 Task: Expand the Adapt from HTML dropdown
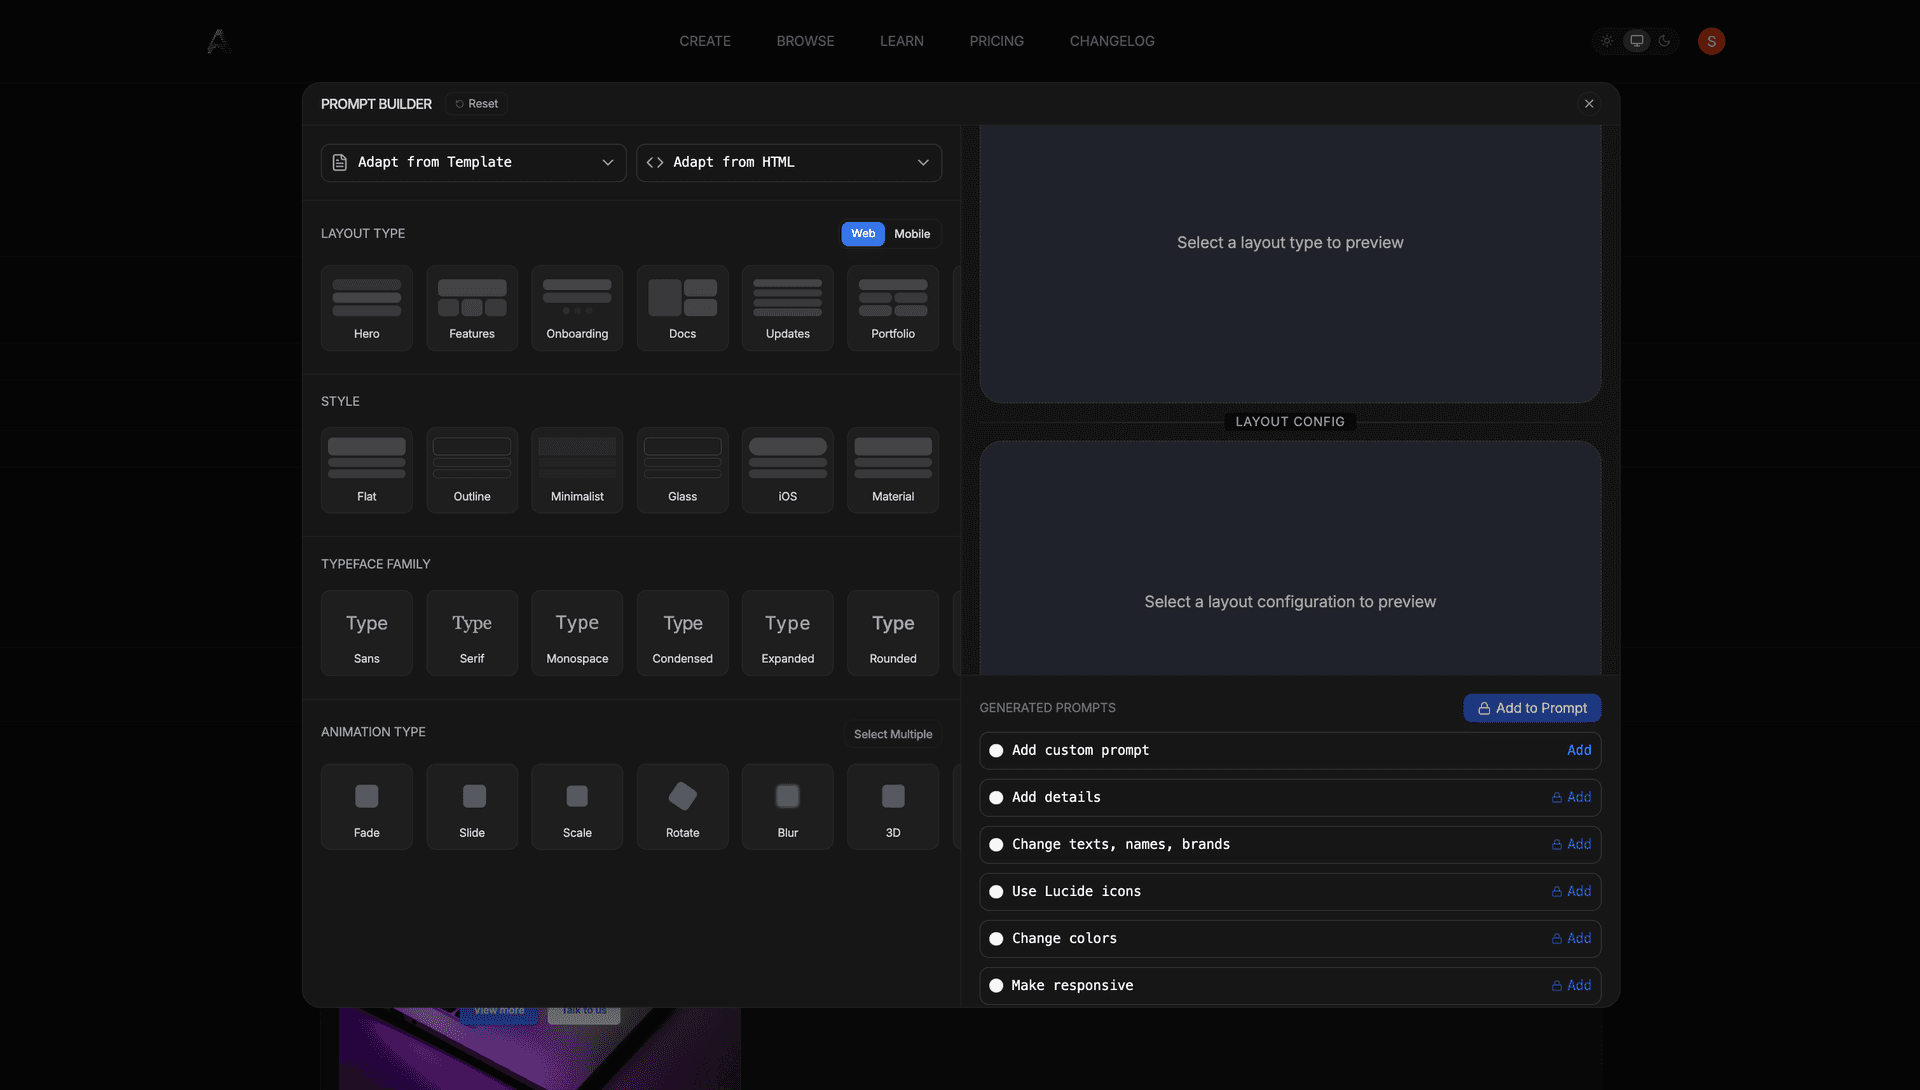(789, 162)
